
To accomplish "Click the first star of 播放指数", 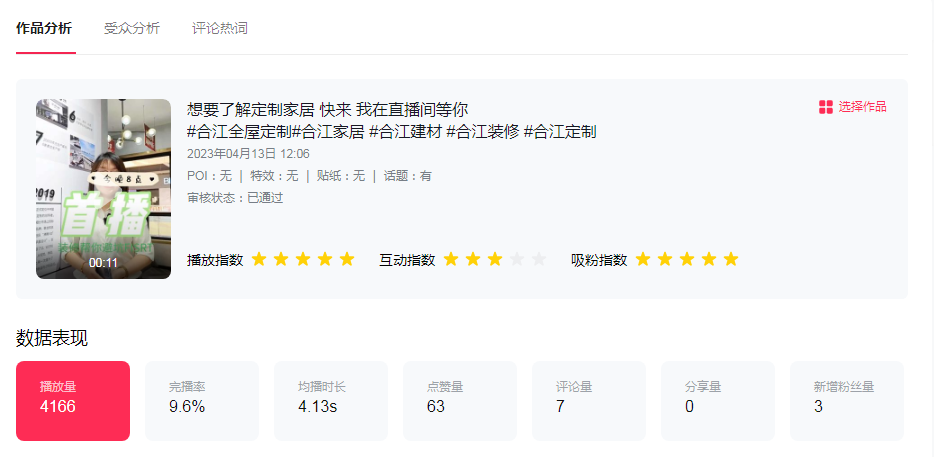I will [259, 260].
